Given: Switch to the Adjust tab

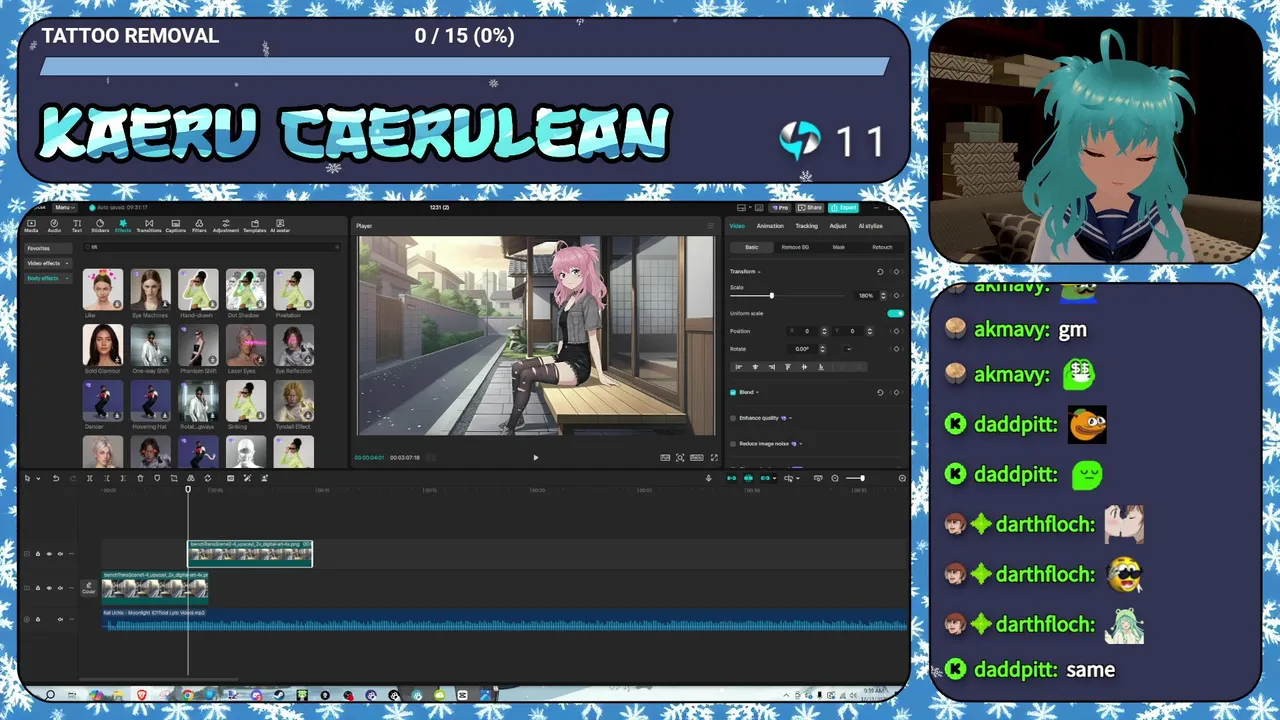Looking at the screenshot, I should click(838, 226).
